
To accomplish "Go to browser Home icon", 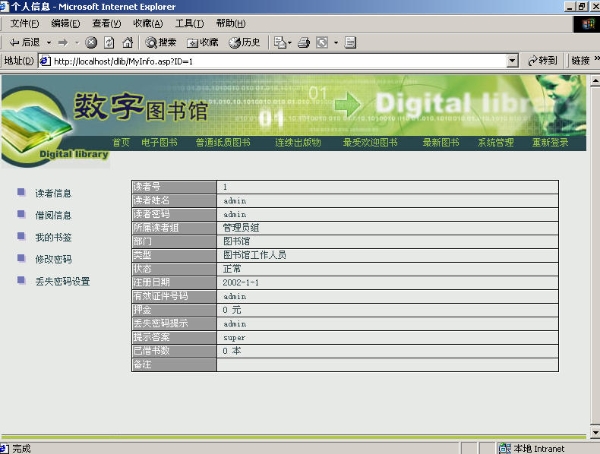I will tap(127, 42).
